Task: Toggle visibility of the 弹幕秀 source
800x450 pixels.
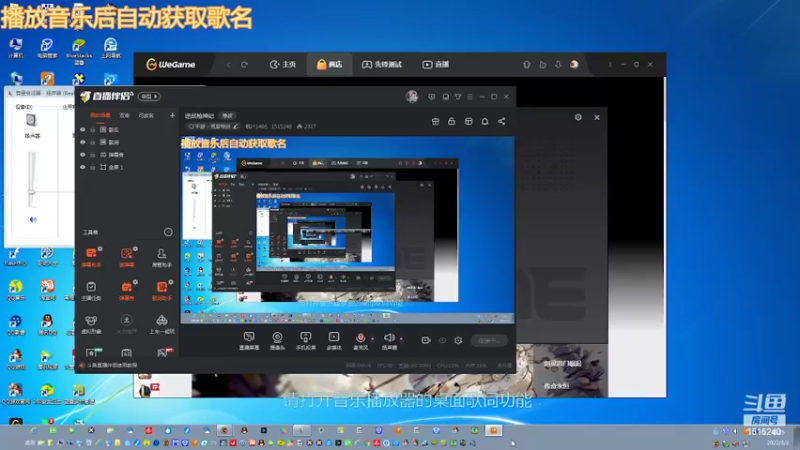Action: (x=83, y=155)
